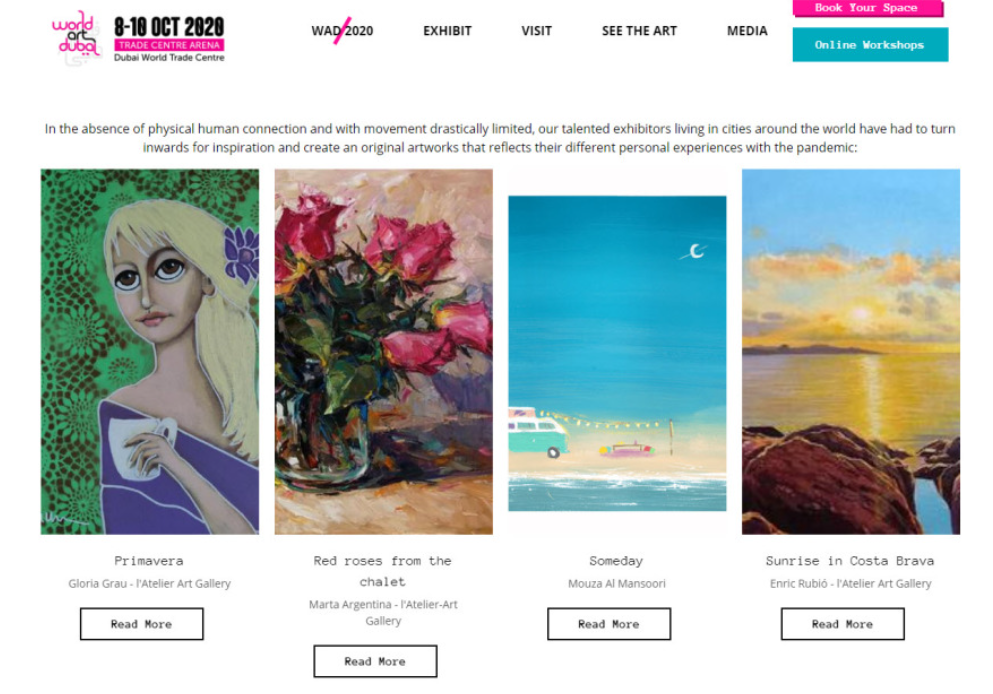Image resolution: width=993 pixels, height=694 pixels.
Task: Open the Red roses painting image
Action: [x=384, y=351]
